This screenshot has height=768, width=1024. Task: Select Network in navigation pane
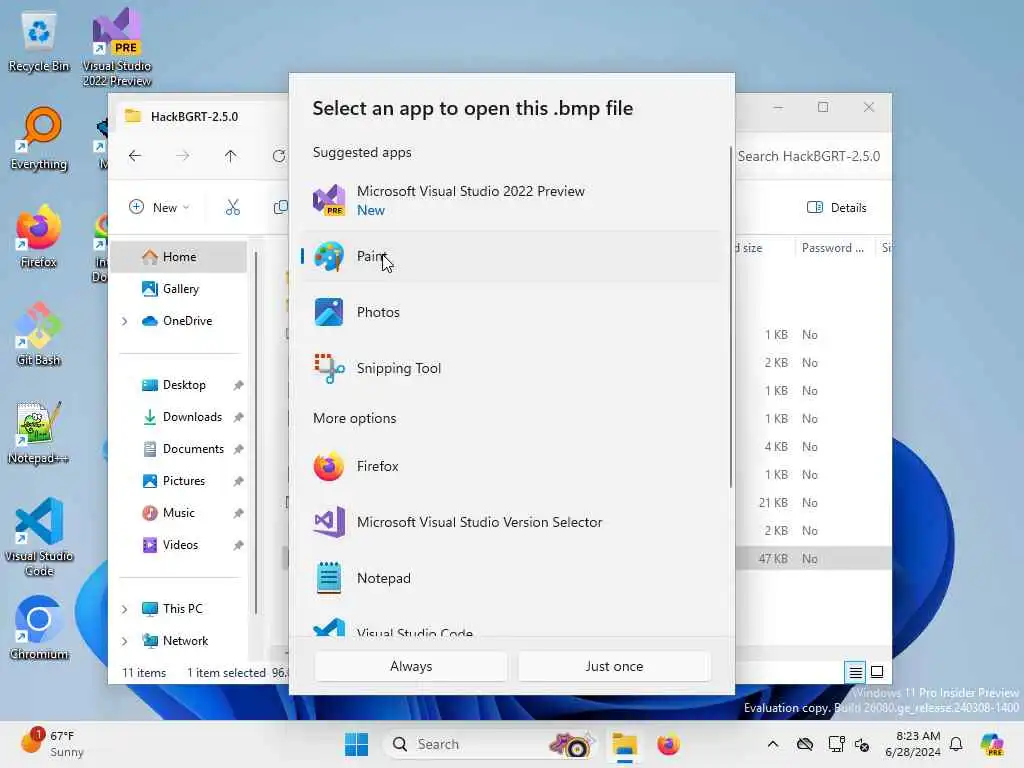click(185, 641)
